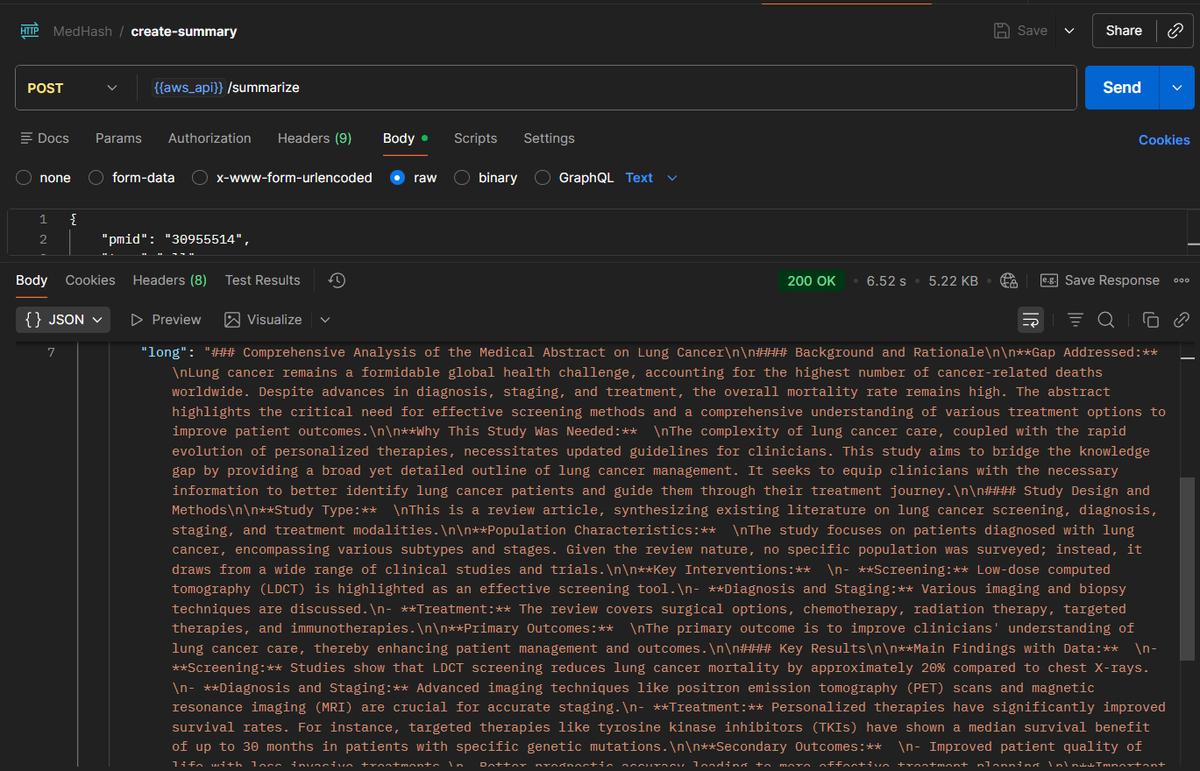Select the x-www-form-urlencoded radio button
Image resolution: width=1200 pixels, height=771 pixels.
coord(200,178)
